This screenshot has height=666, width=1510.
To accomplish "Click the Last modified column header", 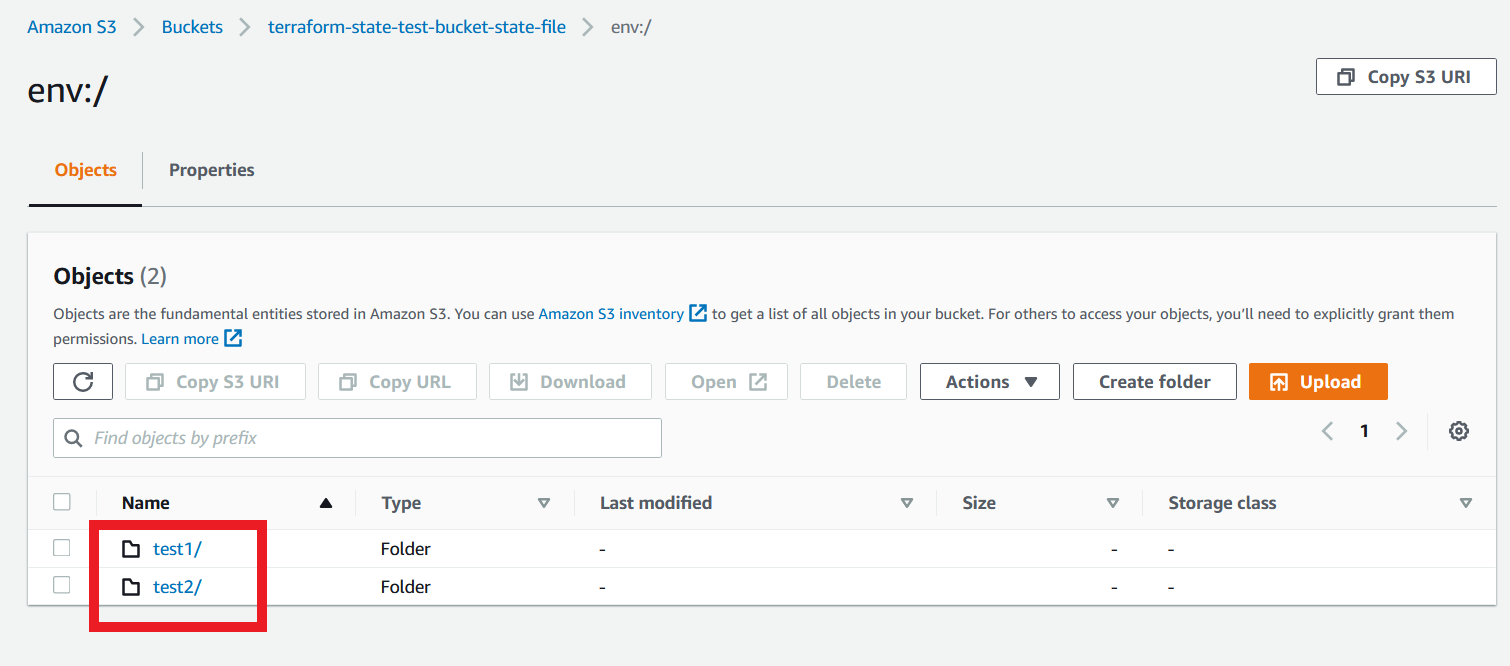I will (x=656, y=503).
